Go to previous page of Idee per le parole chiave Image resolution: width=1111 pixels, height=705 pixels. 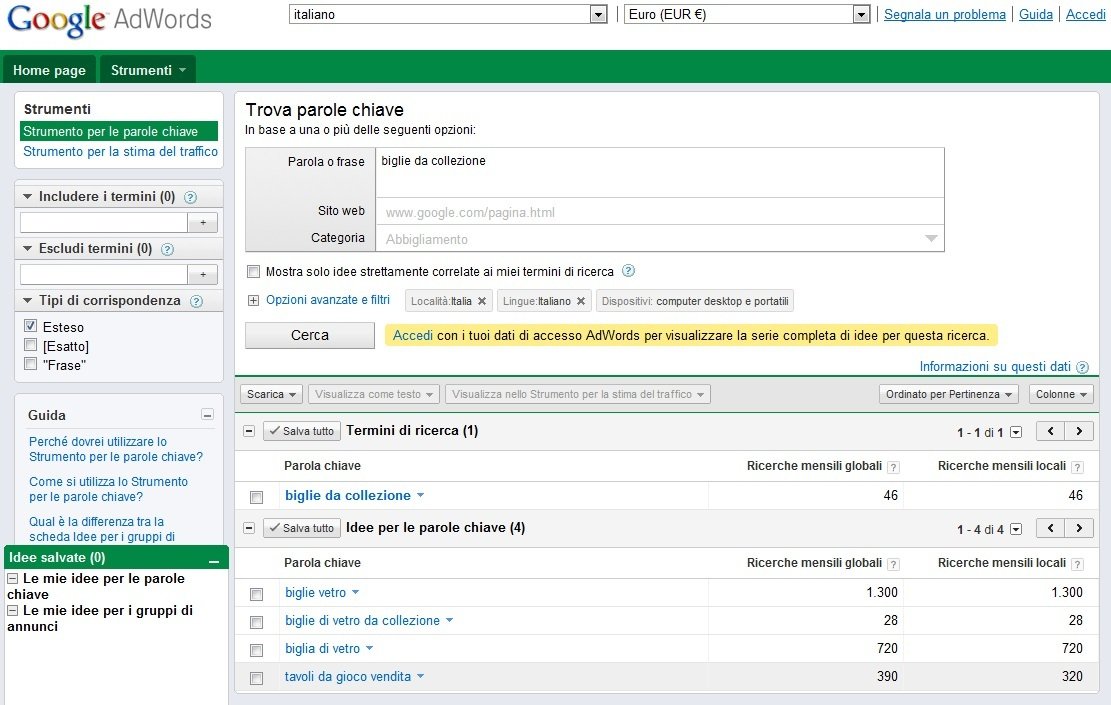[1051, 528]
